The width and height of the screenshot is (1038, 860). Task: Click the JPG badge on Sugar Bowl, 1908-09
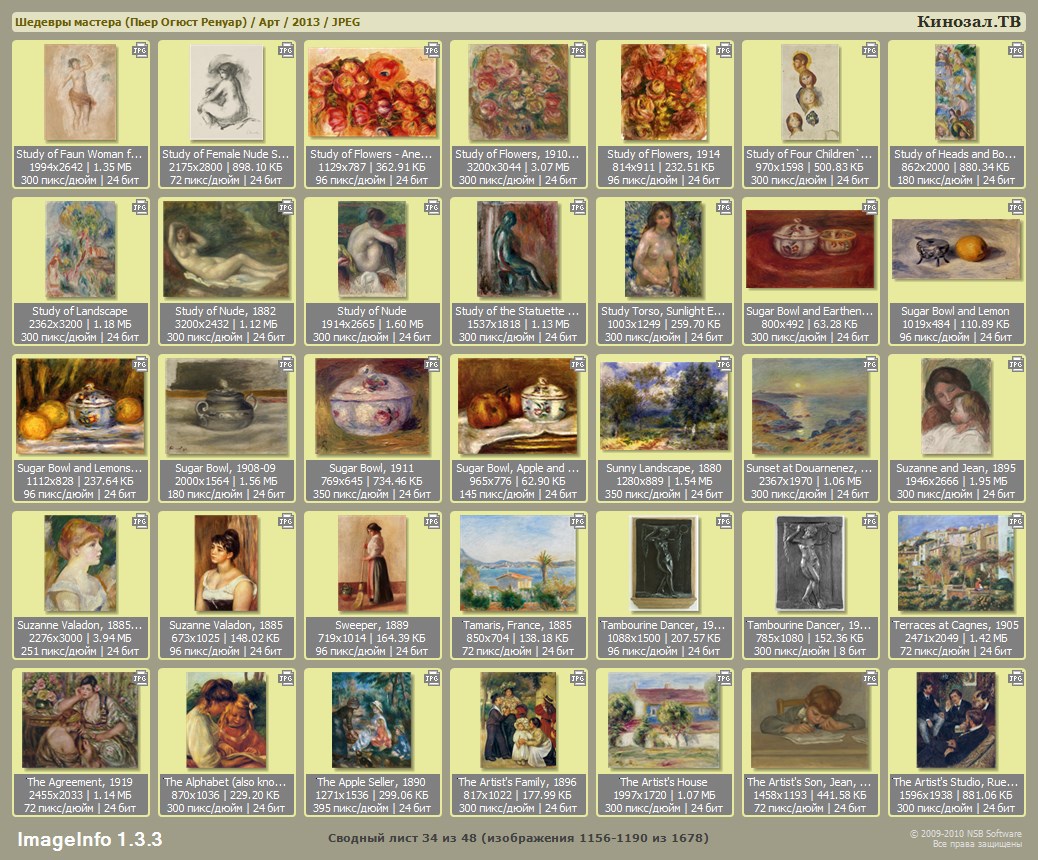286,365
